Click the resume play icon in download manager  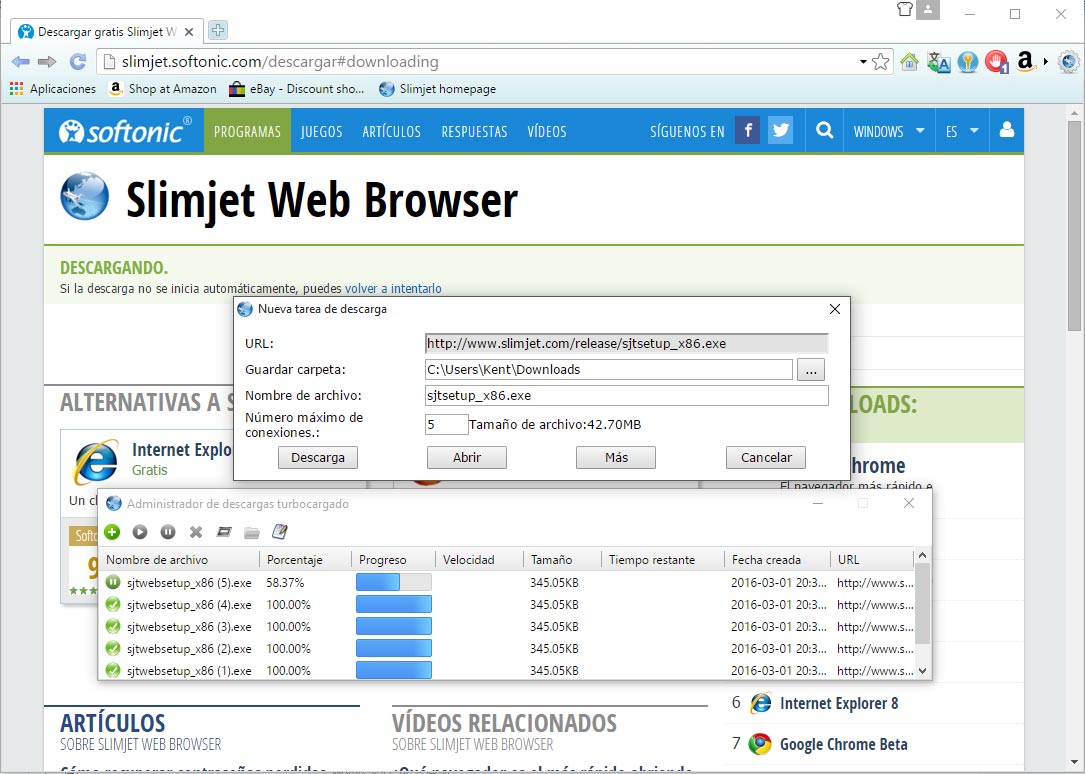tap(140, 531)
